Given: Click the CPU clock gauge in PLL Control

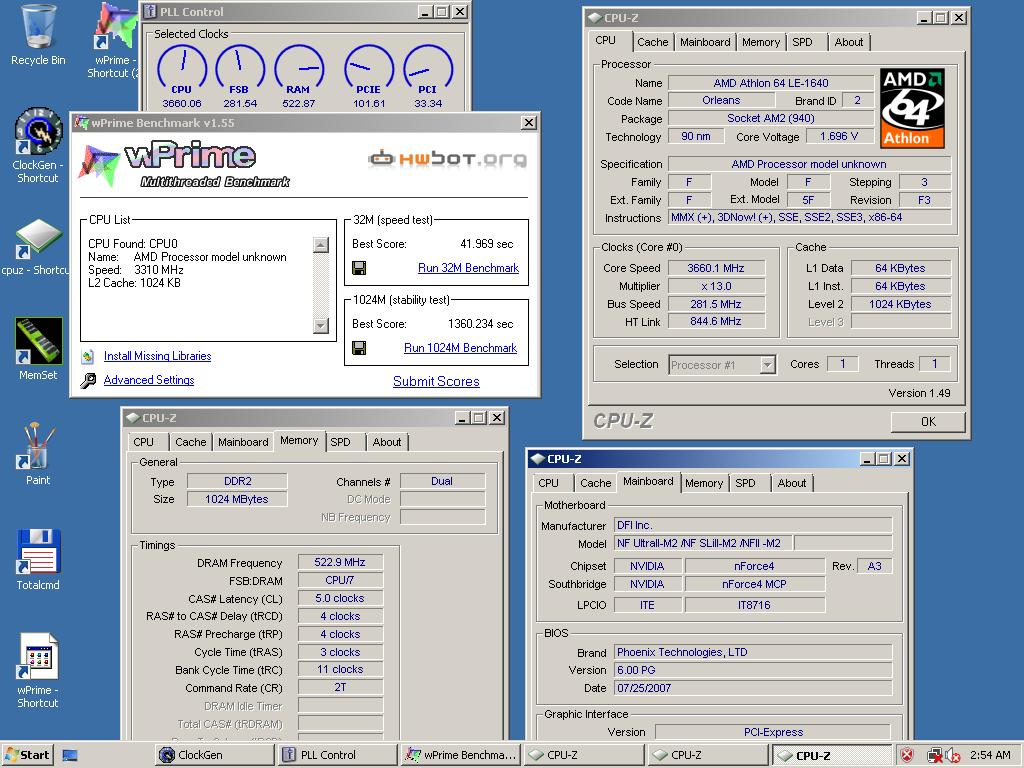Looking at the screenshot, I should coord(182,70).
